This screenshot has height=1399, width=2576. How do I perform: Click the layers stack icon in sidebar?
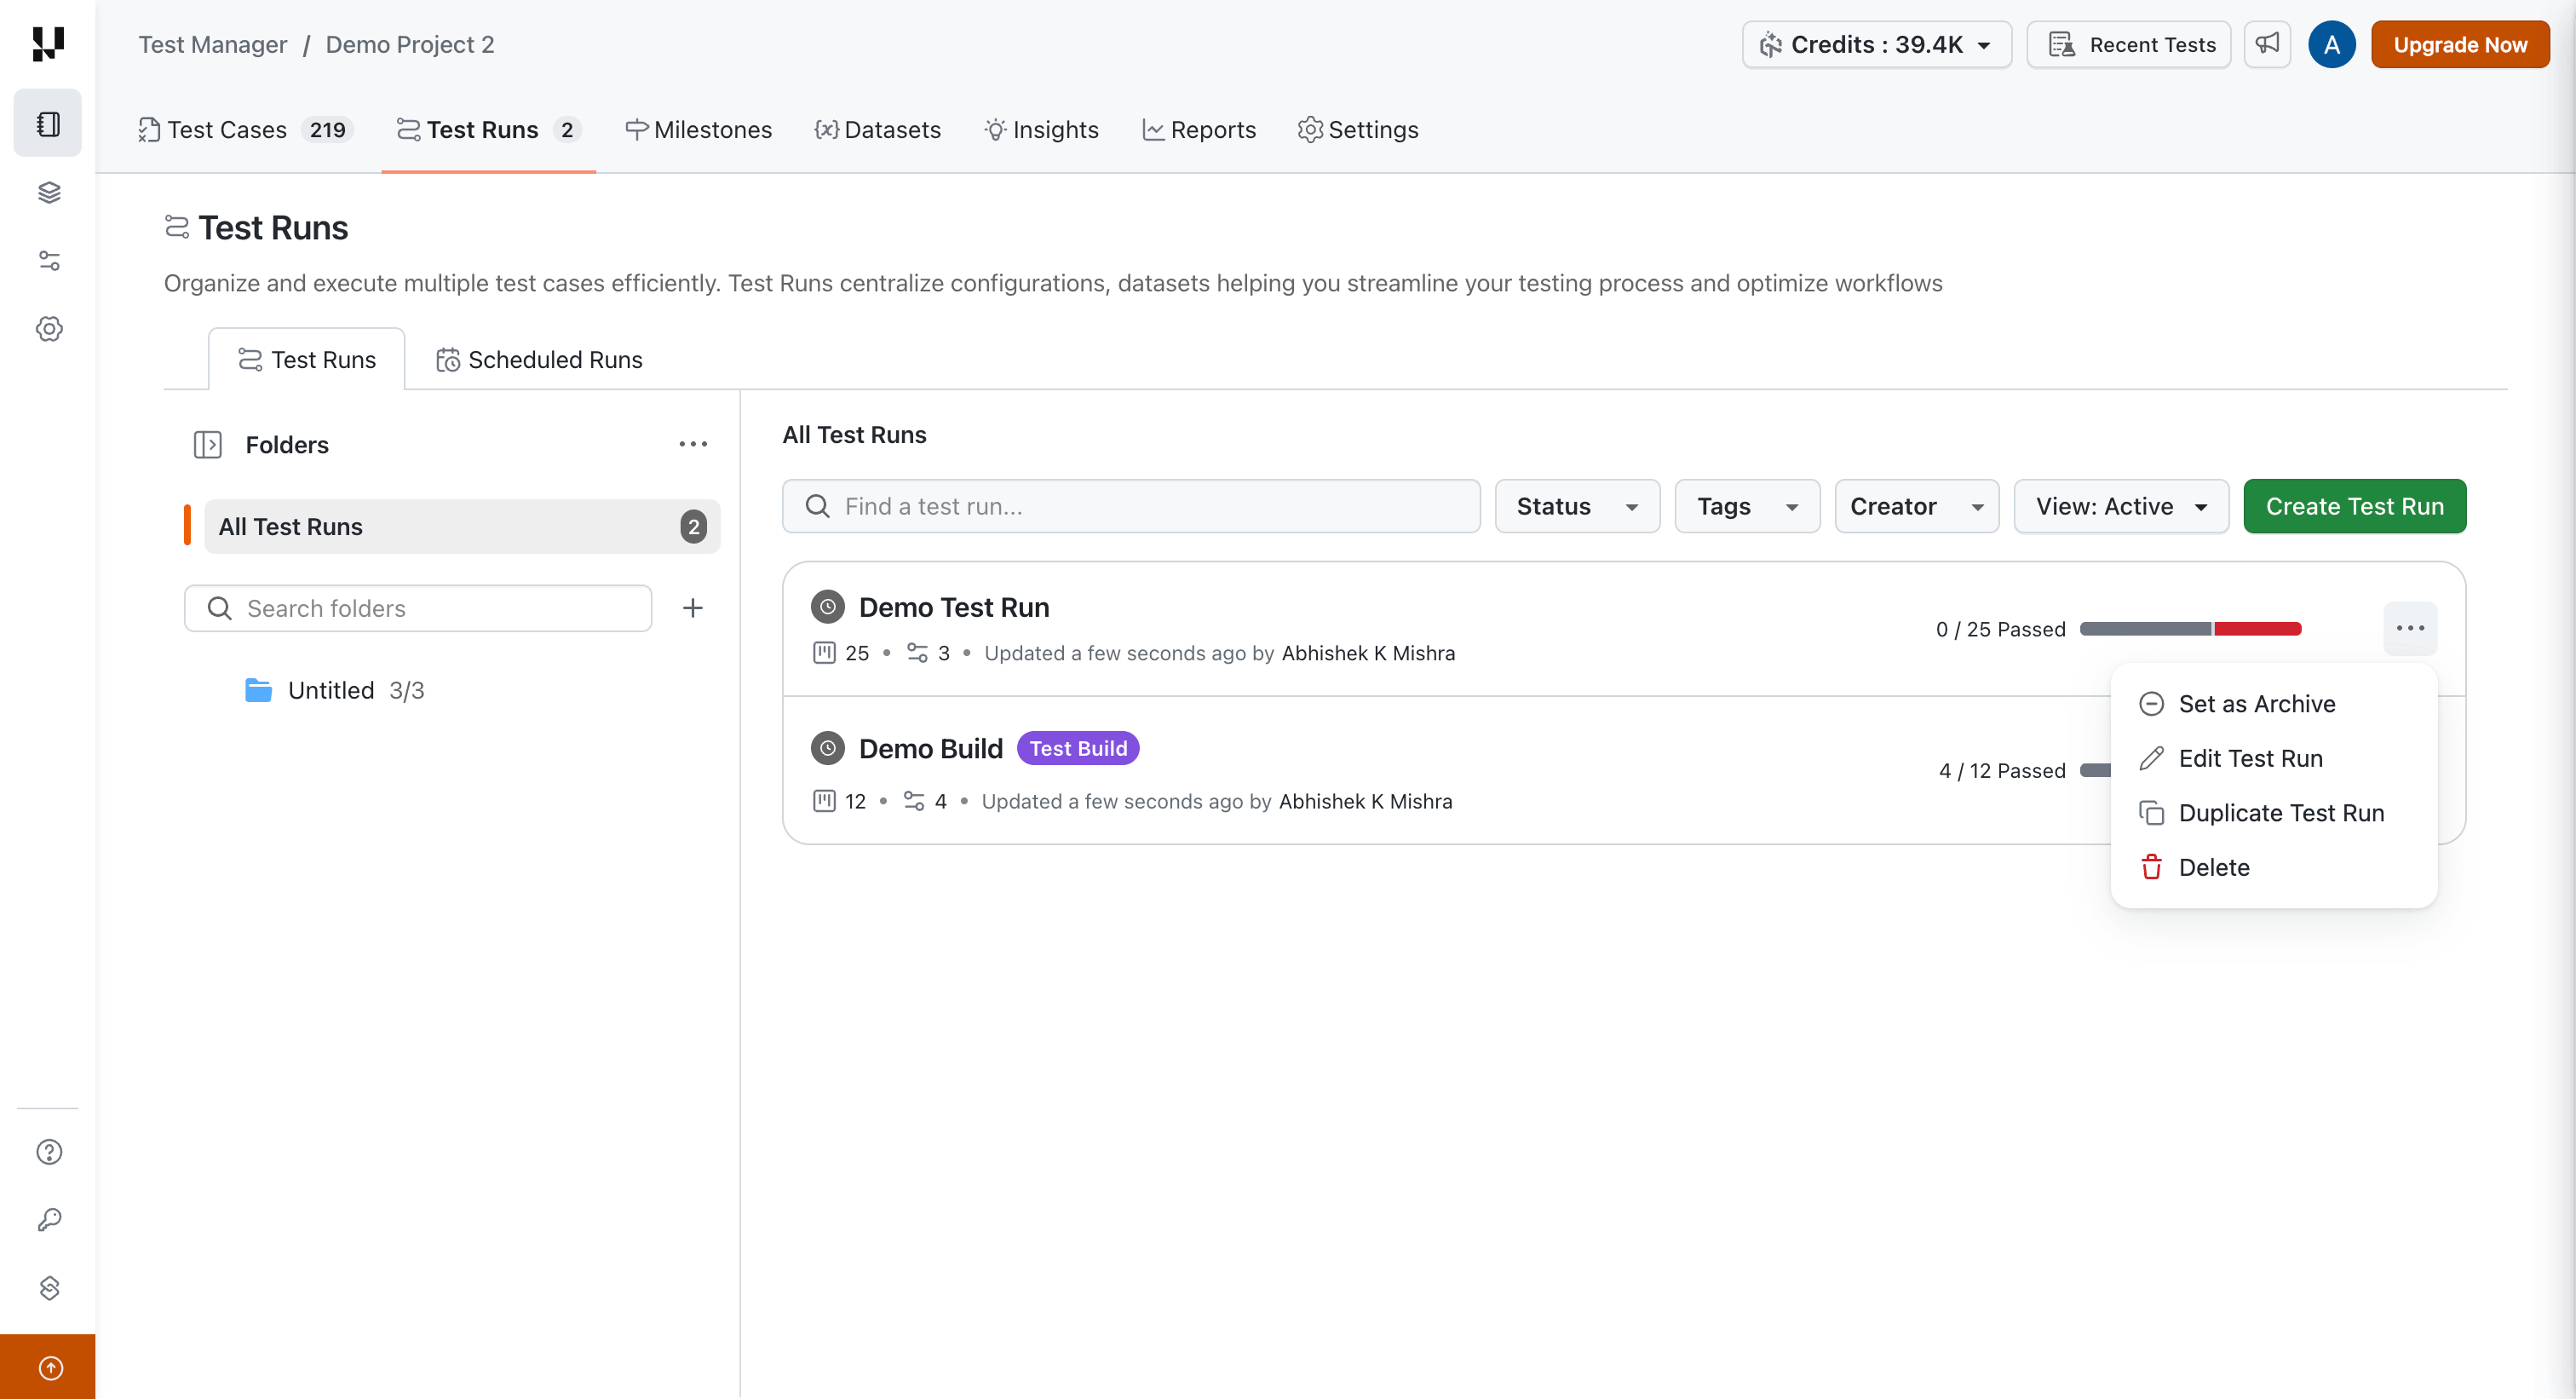click(49, 192)
